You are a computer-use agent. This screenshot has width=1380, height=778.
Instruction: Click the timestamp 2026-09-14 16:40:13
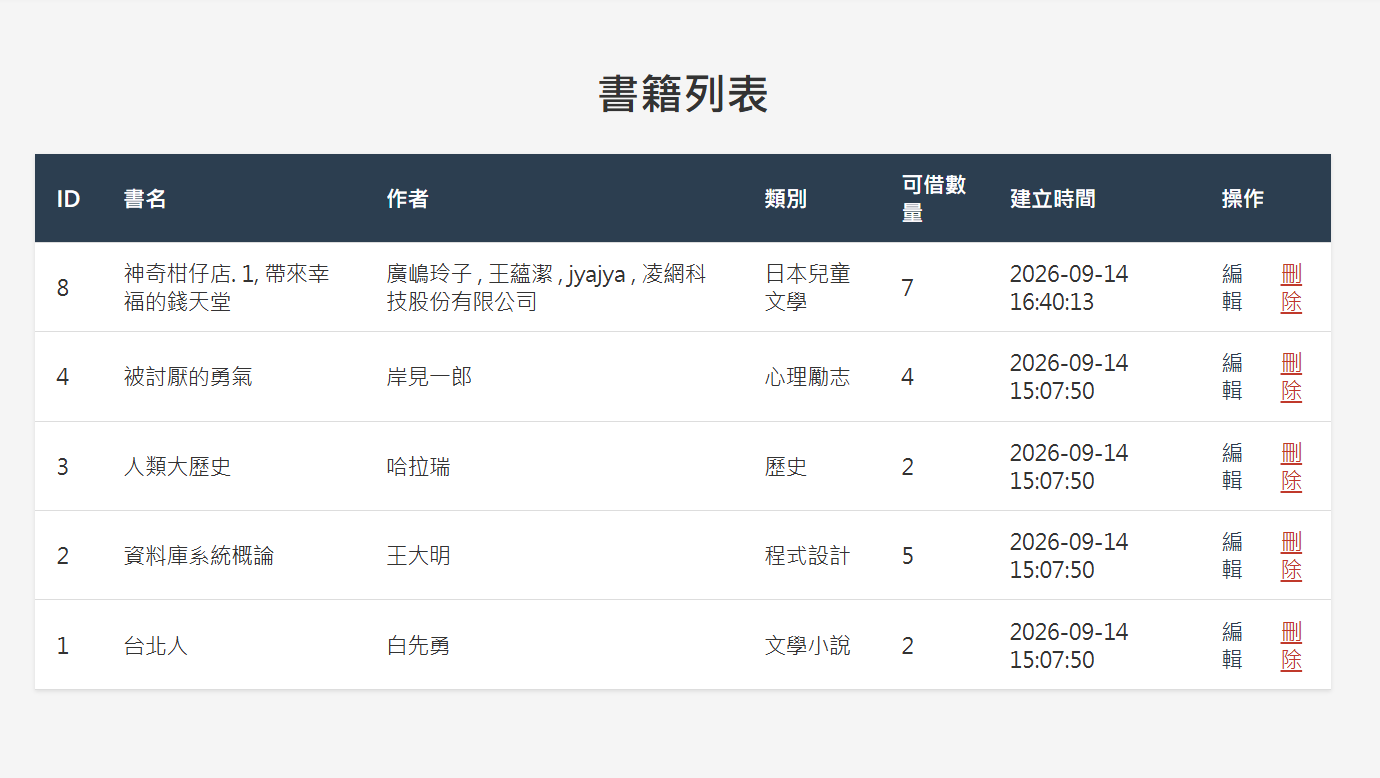1069,288
